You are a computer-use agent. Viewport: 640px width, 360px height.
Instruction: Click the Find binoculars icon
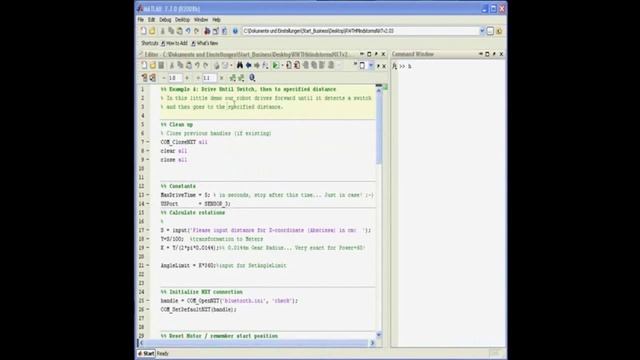click(240, 65)
